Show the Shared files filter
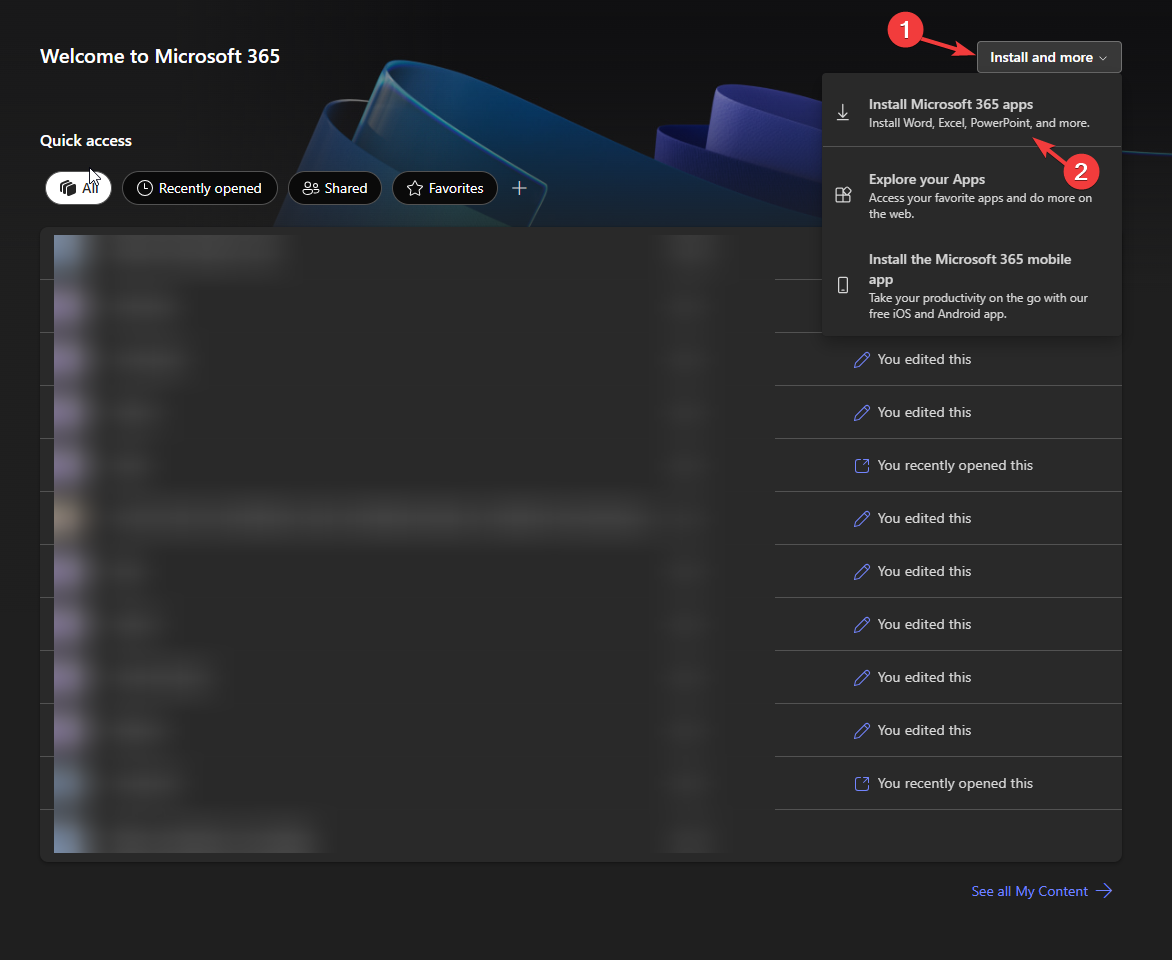 pos(335,188)
